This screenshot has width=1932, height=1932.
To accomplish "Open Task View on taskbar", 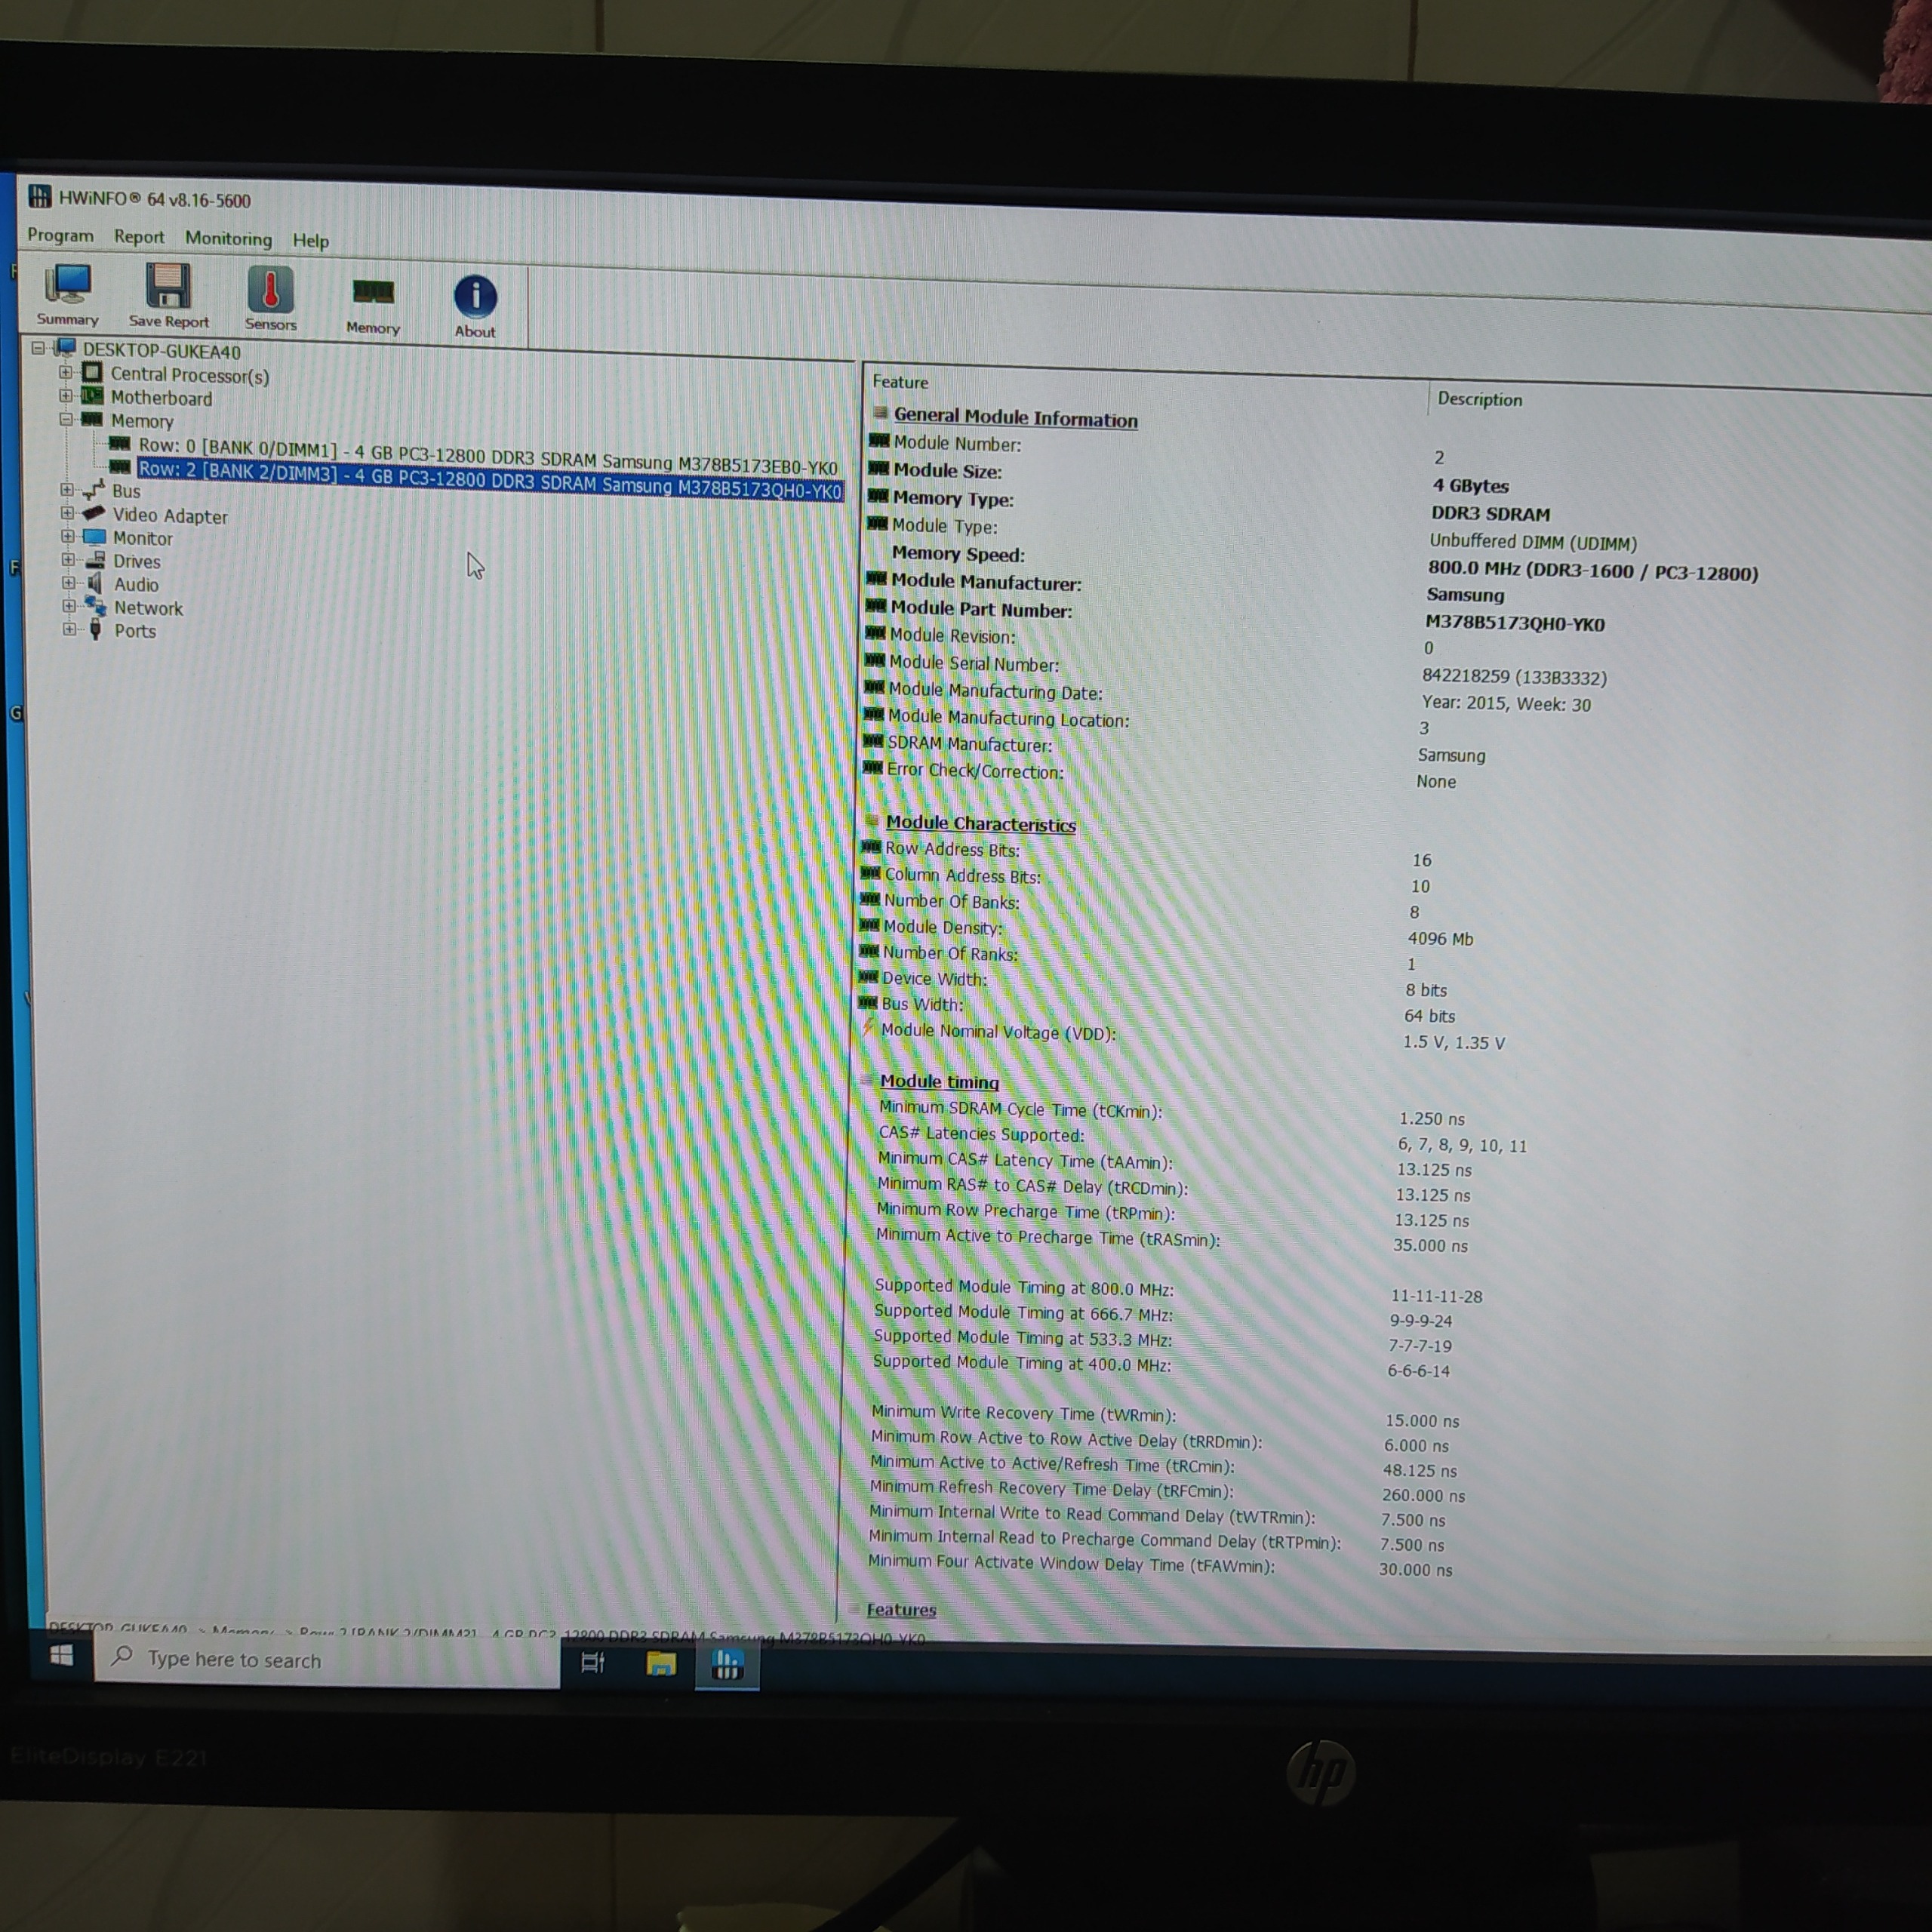I will click(593, 1662).
